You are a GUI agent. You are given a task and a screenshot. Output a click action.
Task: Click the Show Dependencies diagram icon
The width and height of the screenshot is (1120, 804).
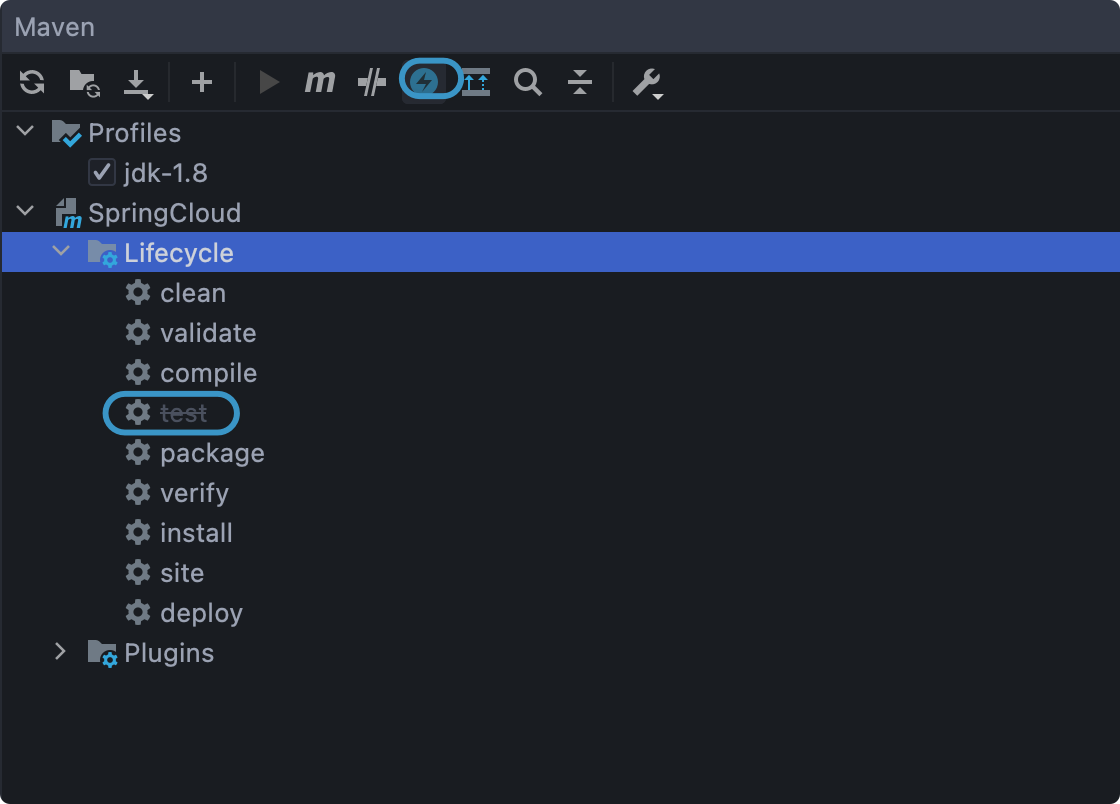pyautogui.click(x=477, y=82)
